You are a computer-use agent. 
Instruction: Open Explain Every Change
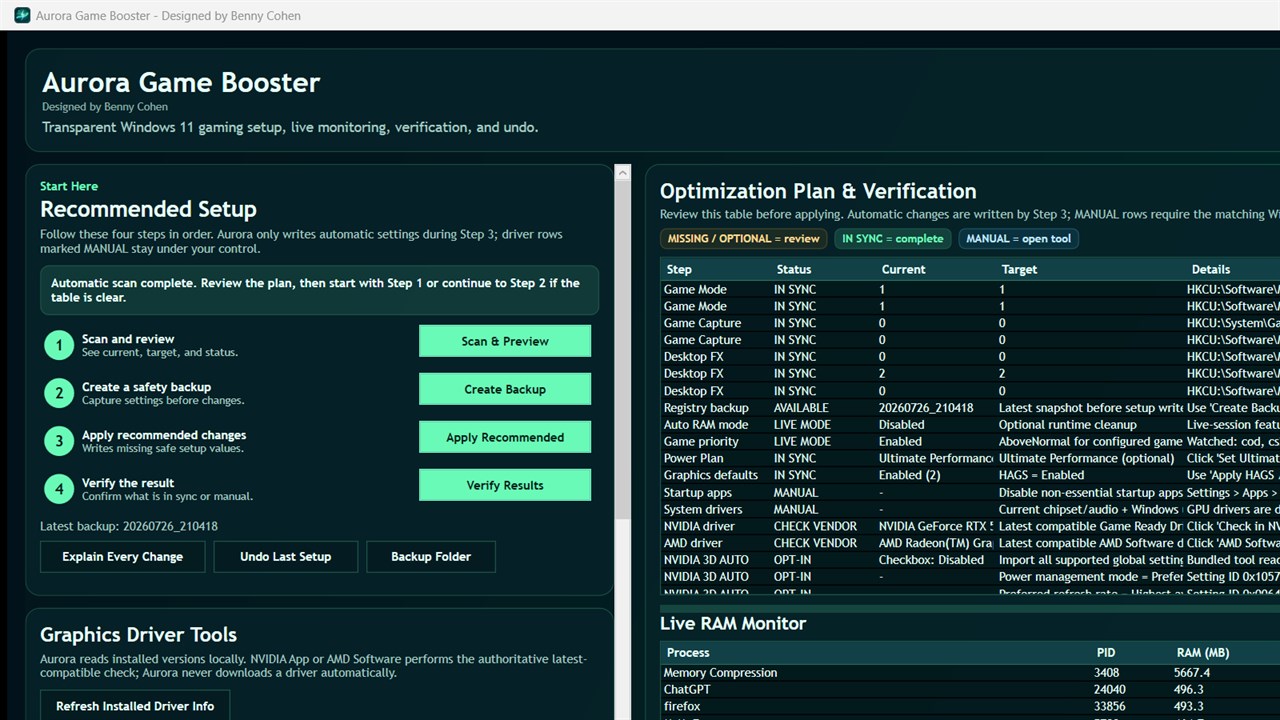123,557
